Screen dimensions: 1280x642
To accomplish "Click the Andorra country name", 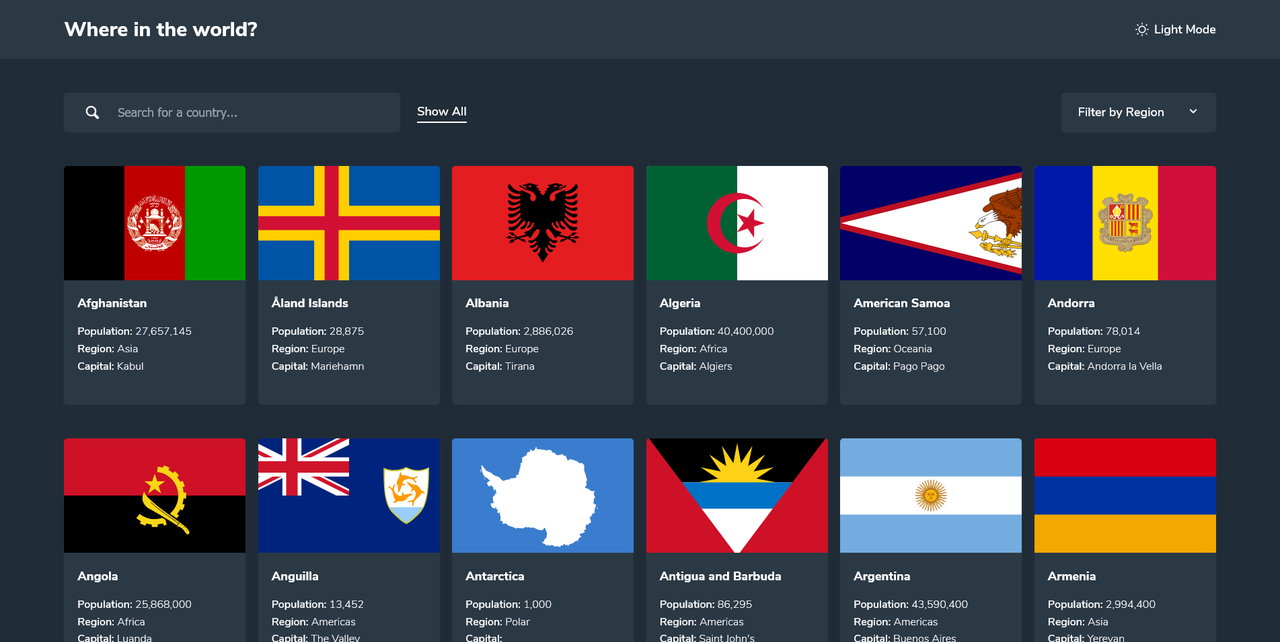I will click(1071, 303).
